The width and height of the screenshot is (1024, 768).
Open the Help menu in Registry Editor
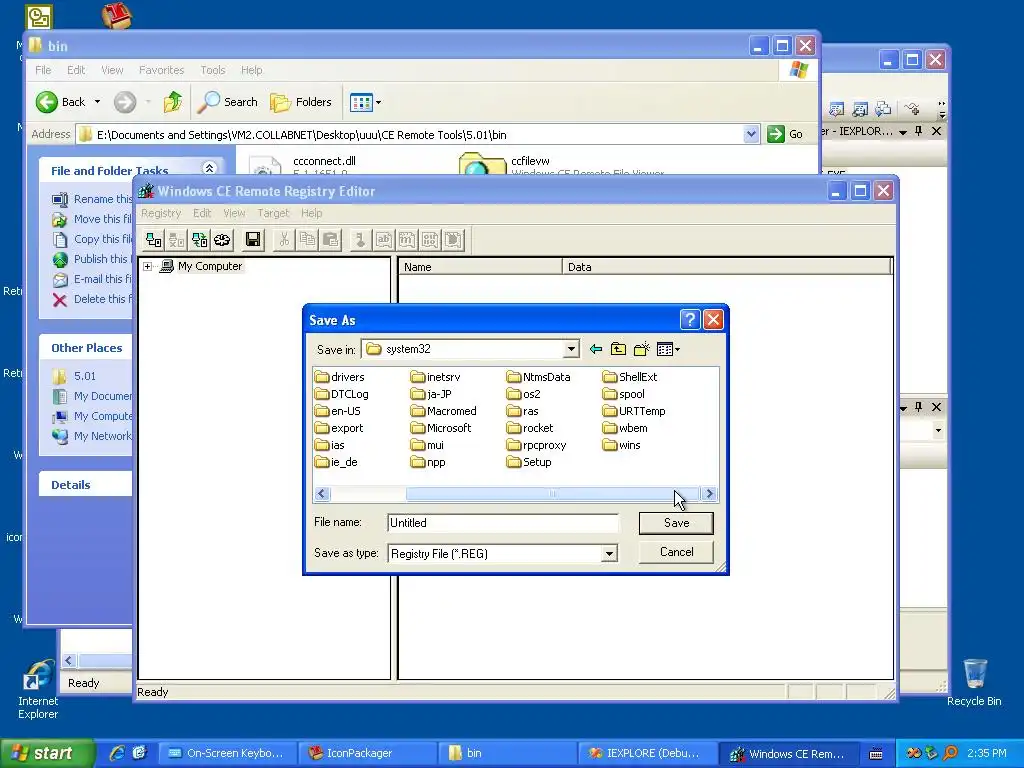point(312,213)
